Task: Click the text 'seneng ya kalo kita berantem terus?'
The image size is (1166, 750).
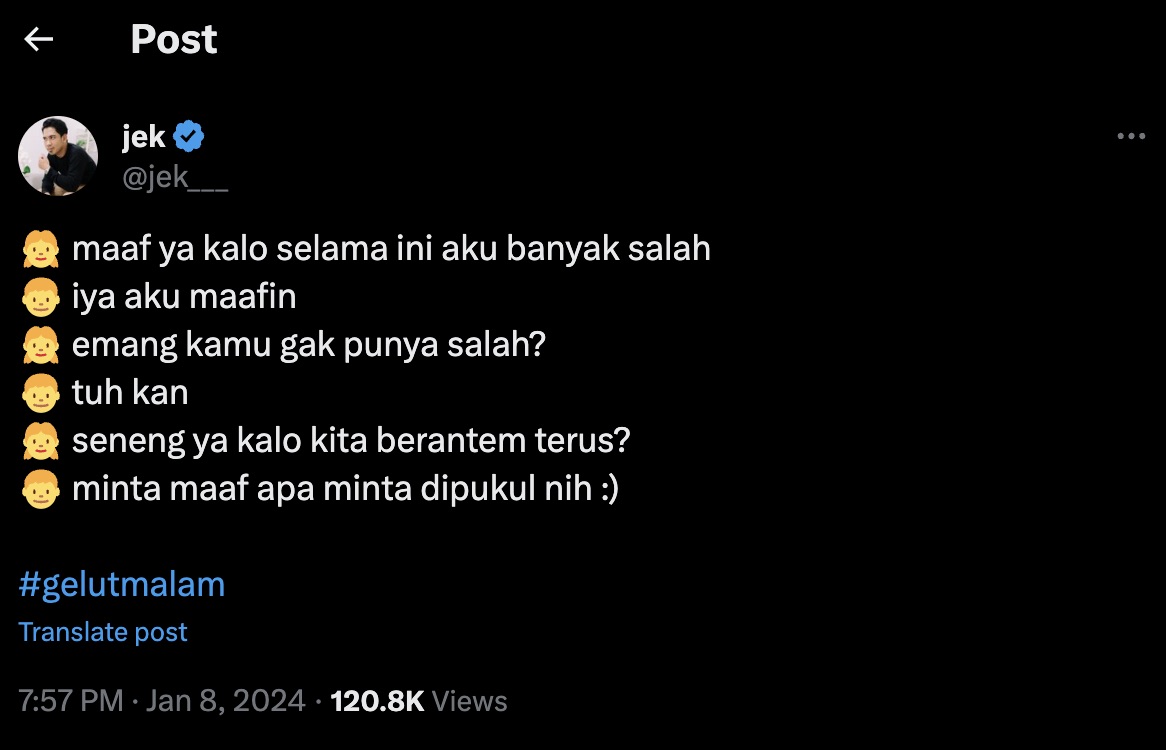Action: [x=351, y=441]
